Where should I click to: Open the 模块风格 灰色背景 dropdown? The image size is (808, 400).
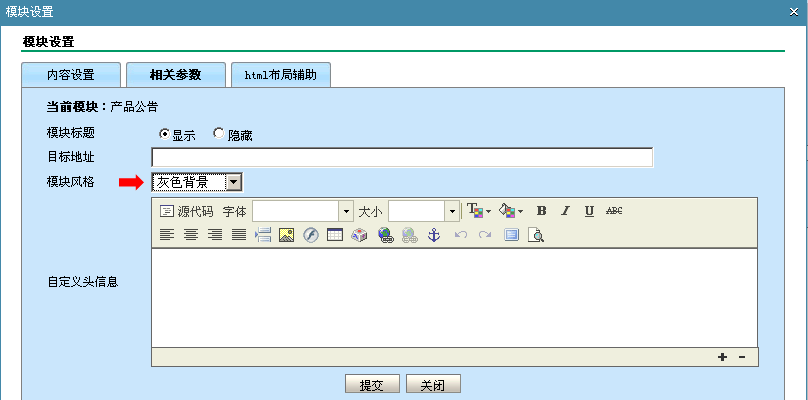(x=197, y=182)
